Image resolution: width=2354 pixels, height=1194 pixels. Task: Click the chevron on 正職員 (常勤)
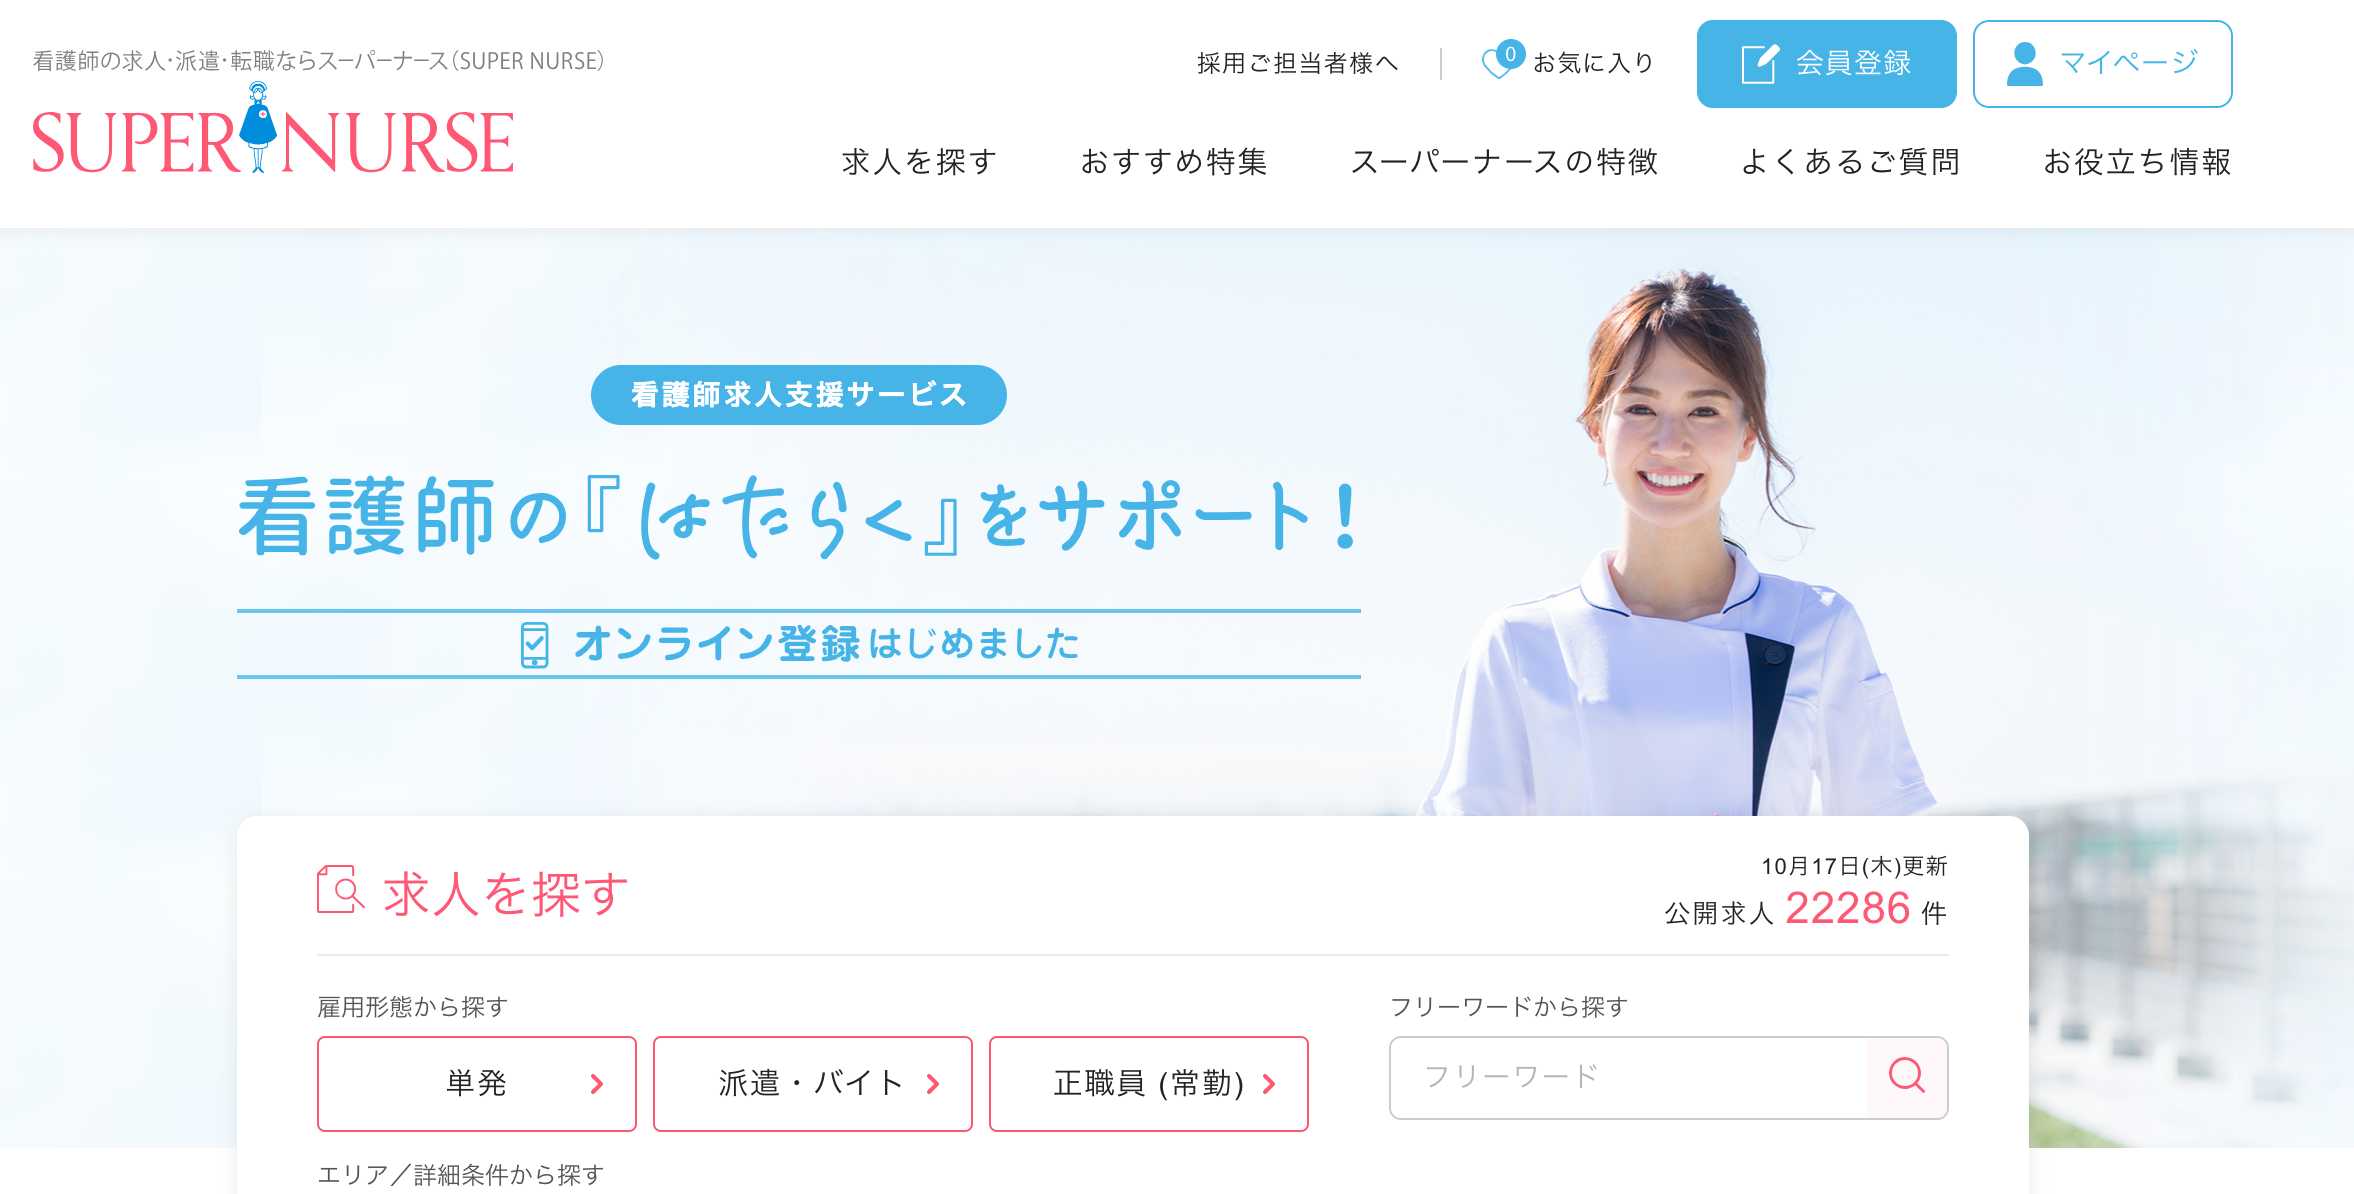[x=1269, y=1084]
